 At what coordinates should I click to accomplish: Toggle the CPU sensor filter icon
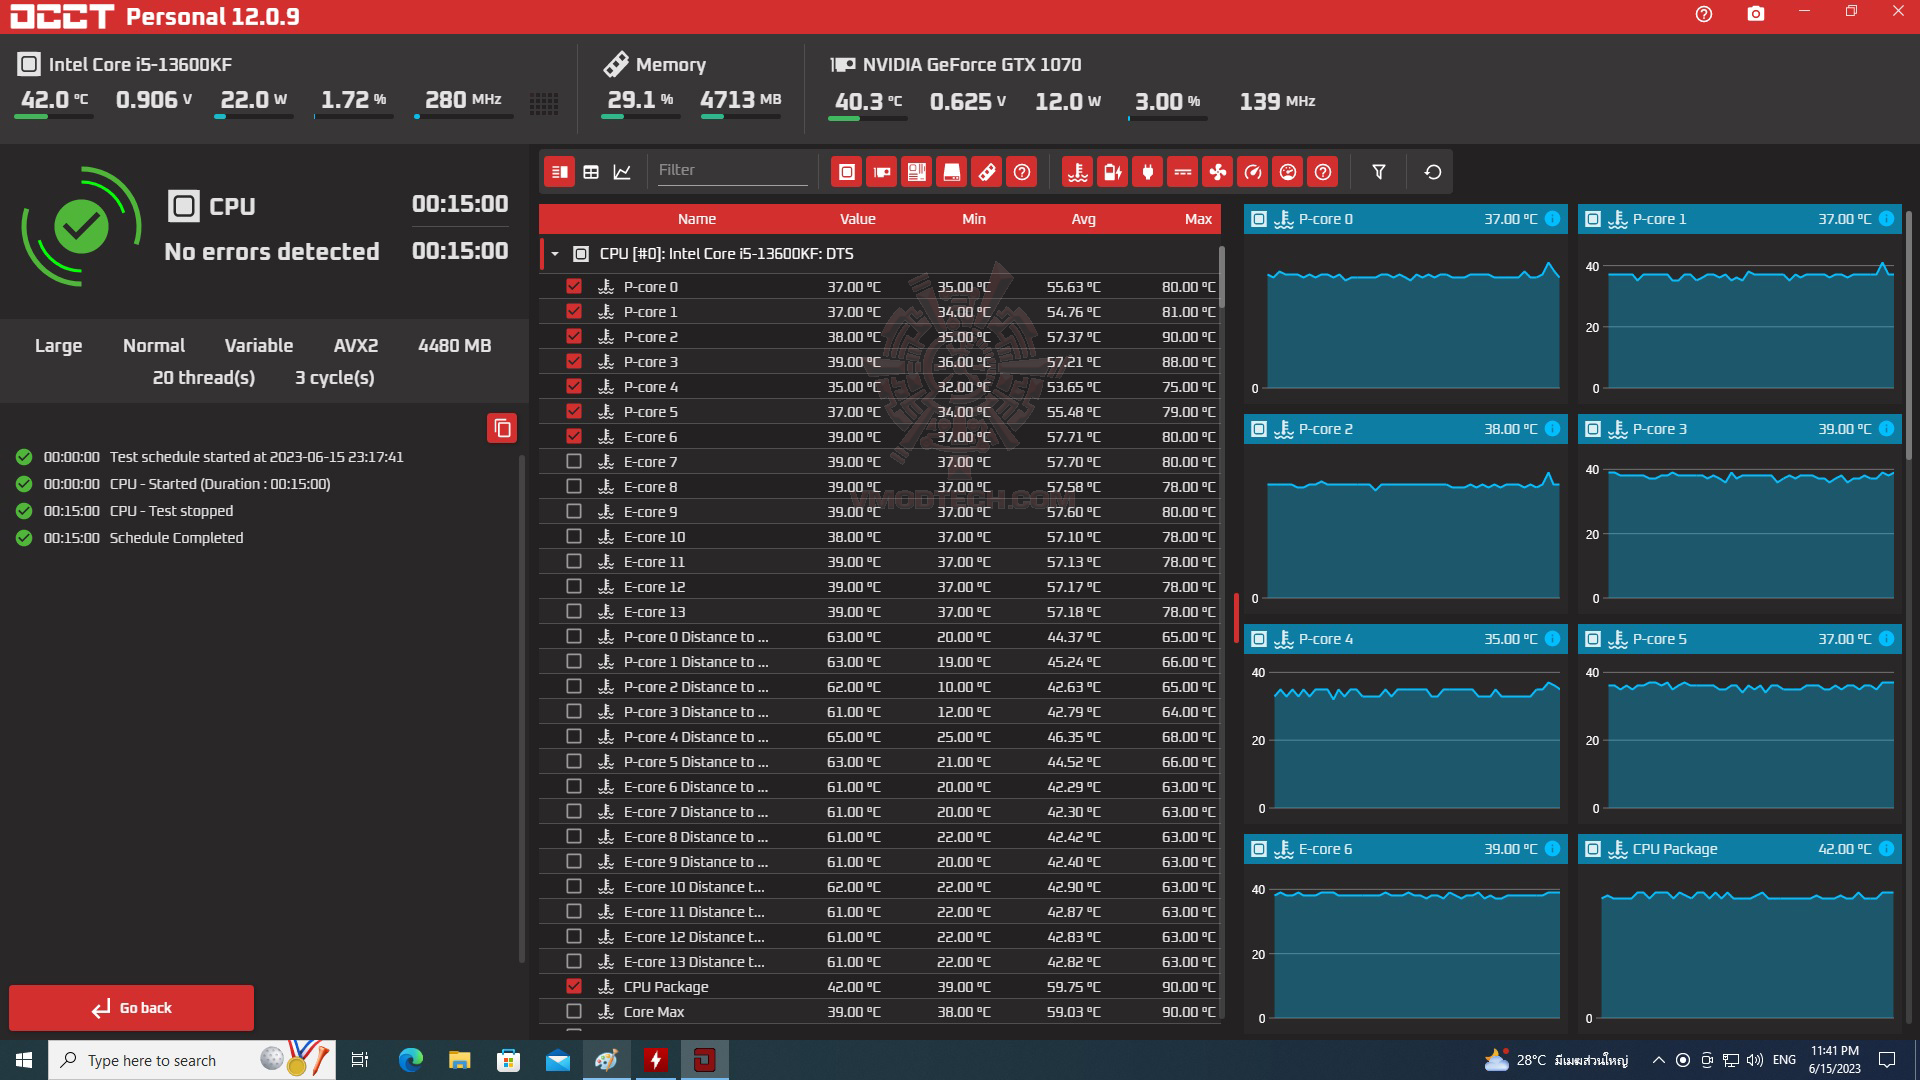click(846, 172)
